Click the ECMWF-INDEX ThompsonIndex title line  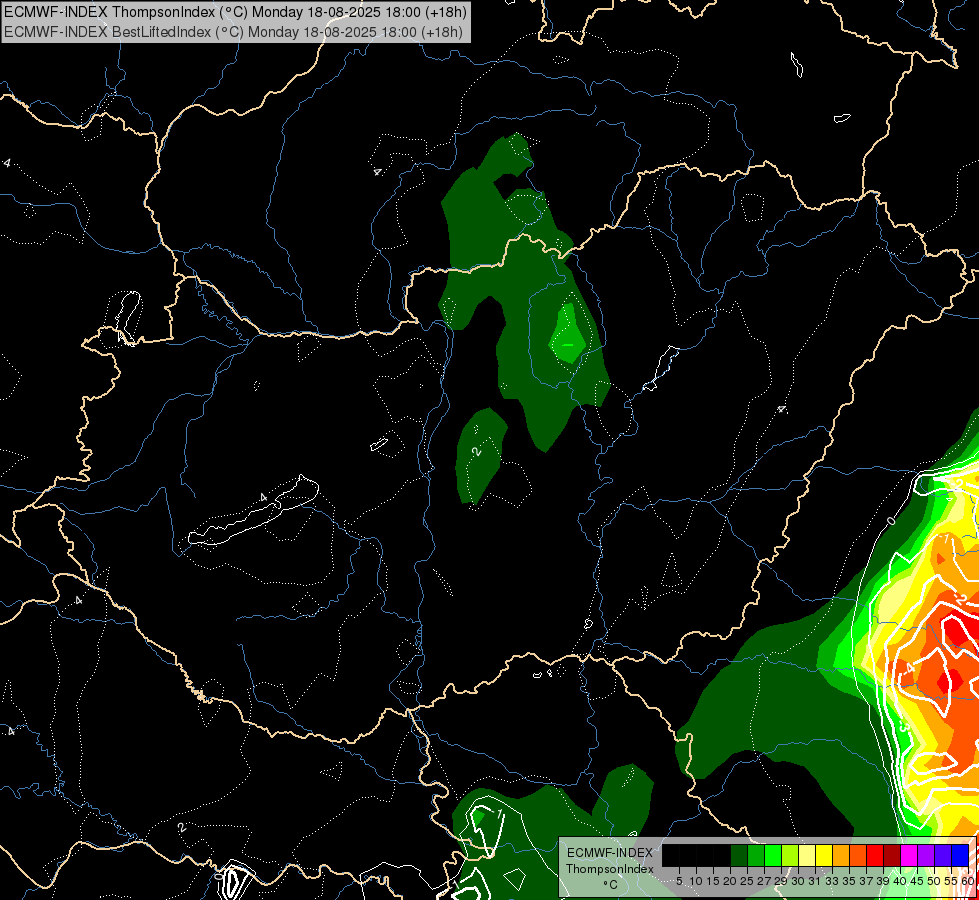pyautogui.click(x=235, y=11)
